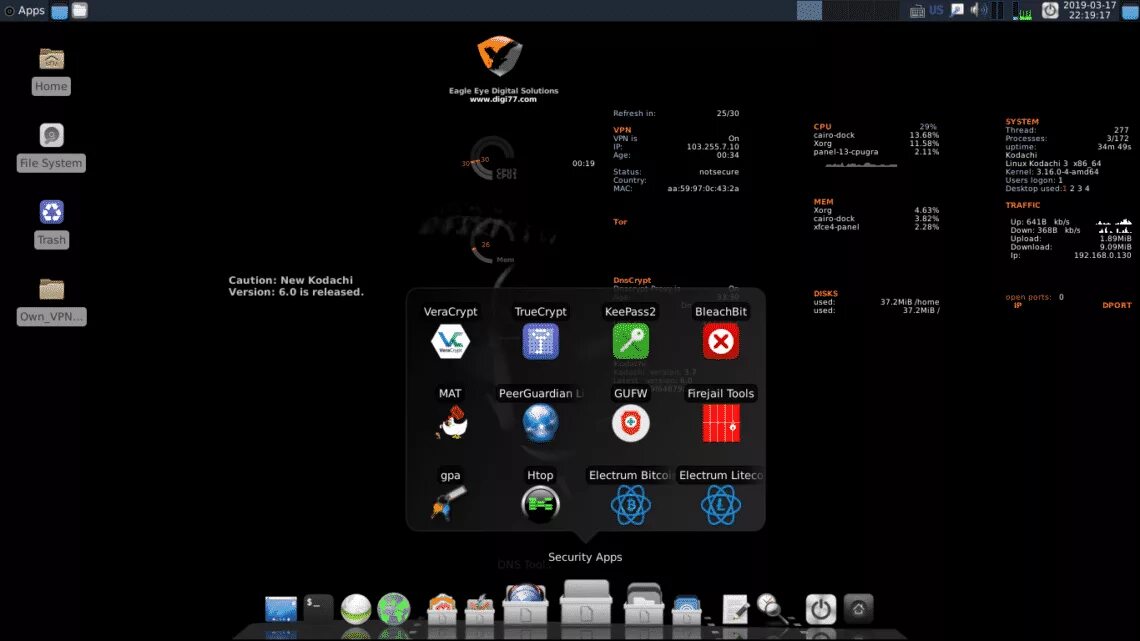The image size is (1140, 641).
Task: Open BleachBit cleaner icon
Action: click(720, 341)
